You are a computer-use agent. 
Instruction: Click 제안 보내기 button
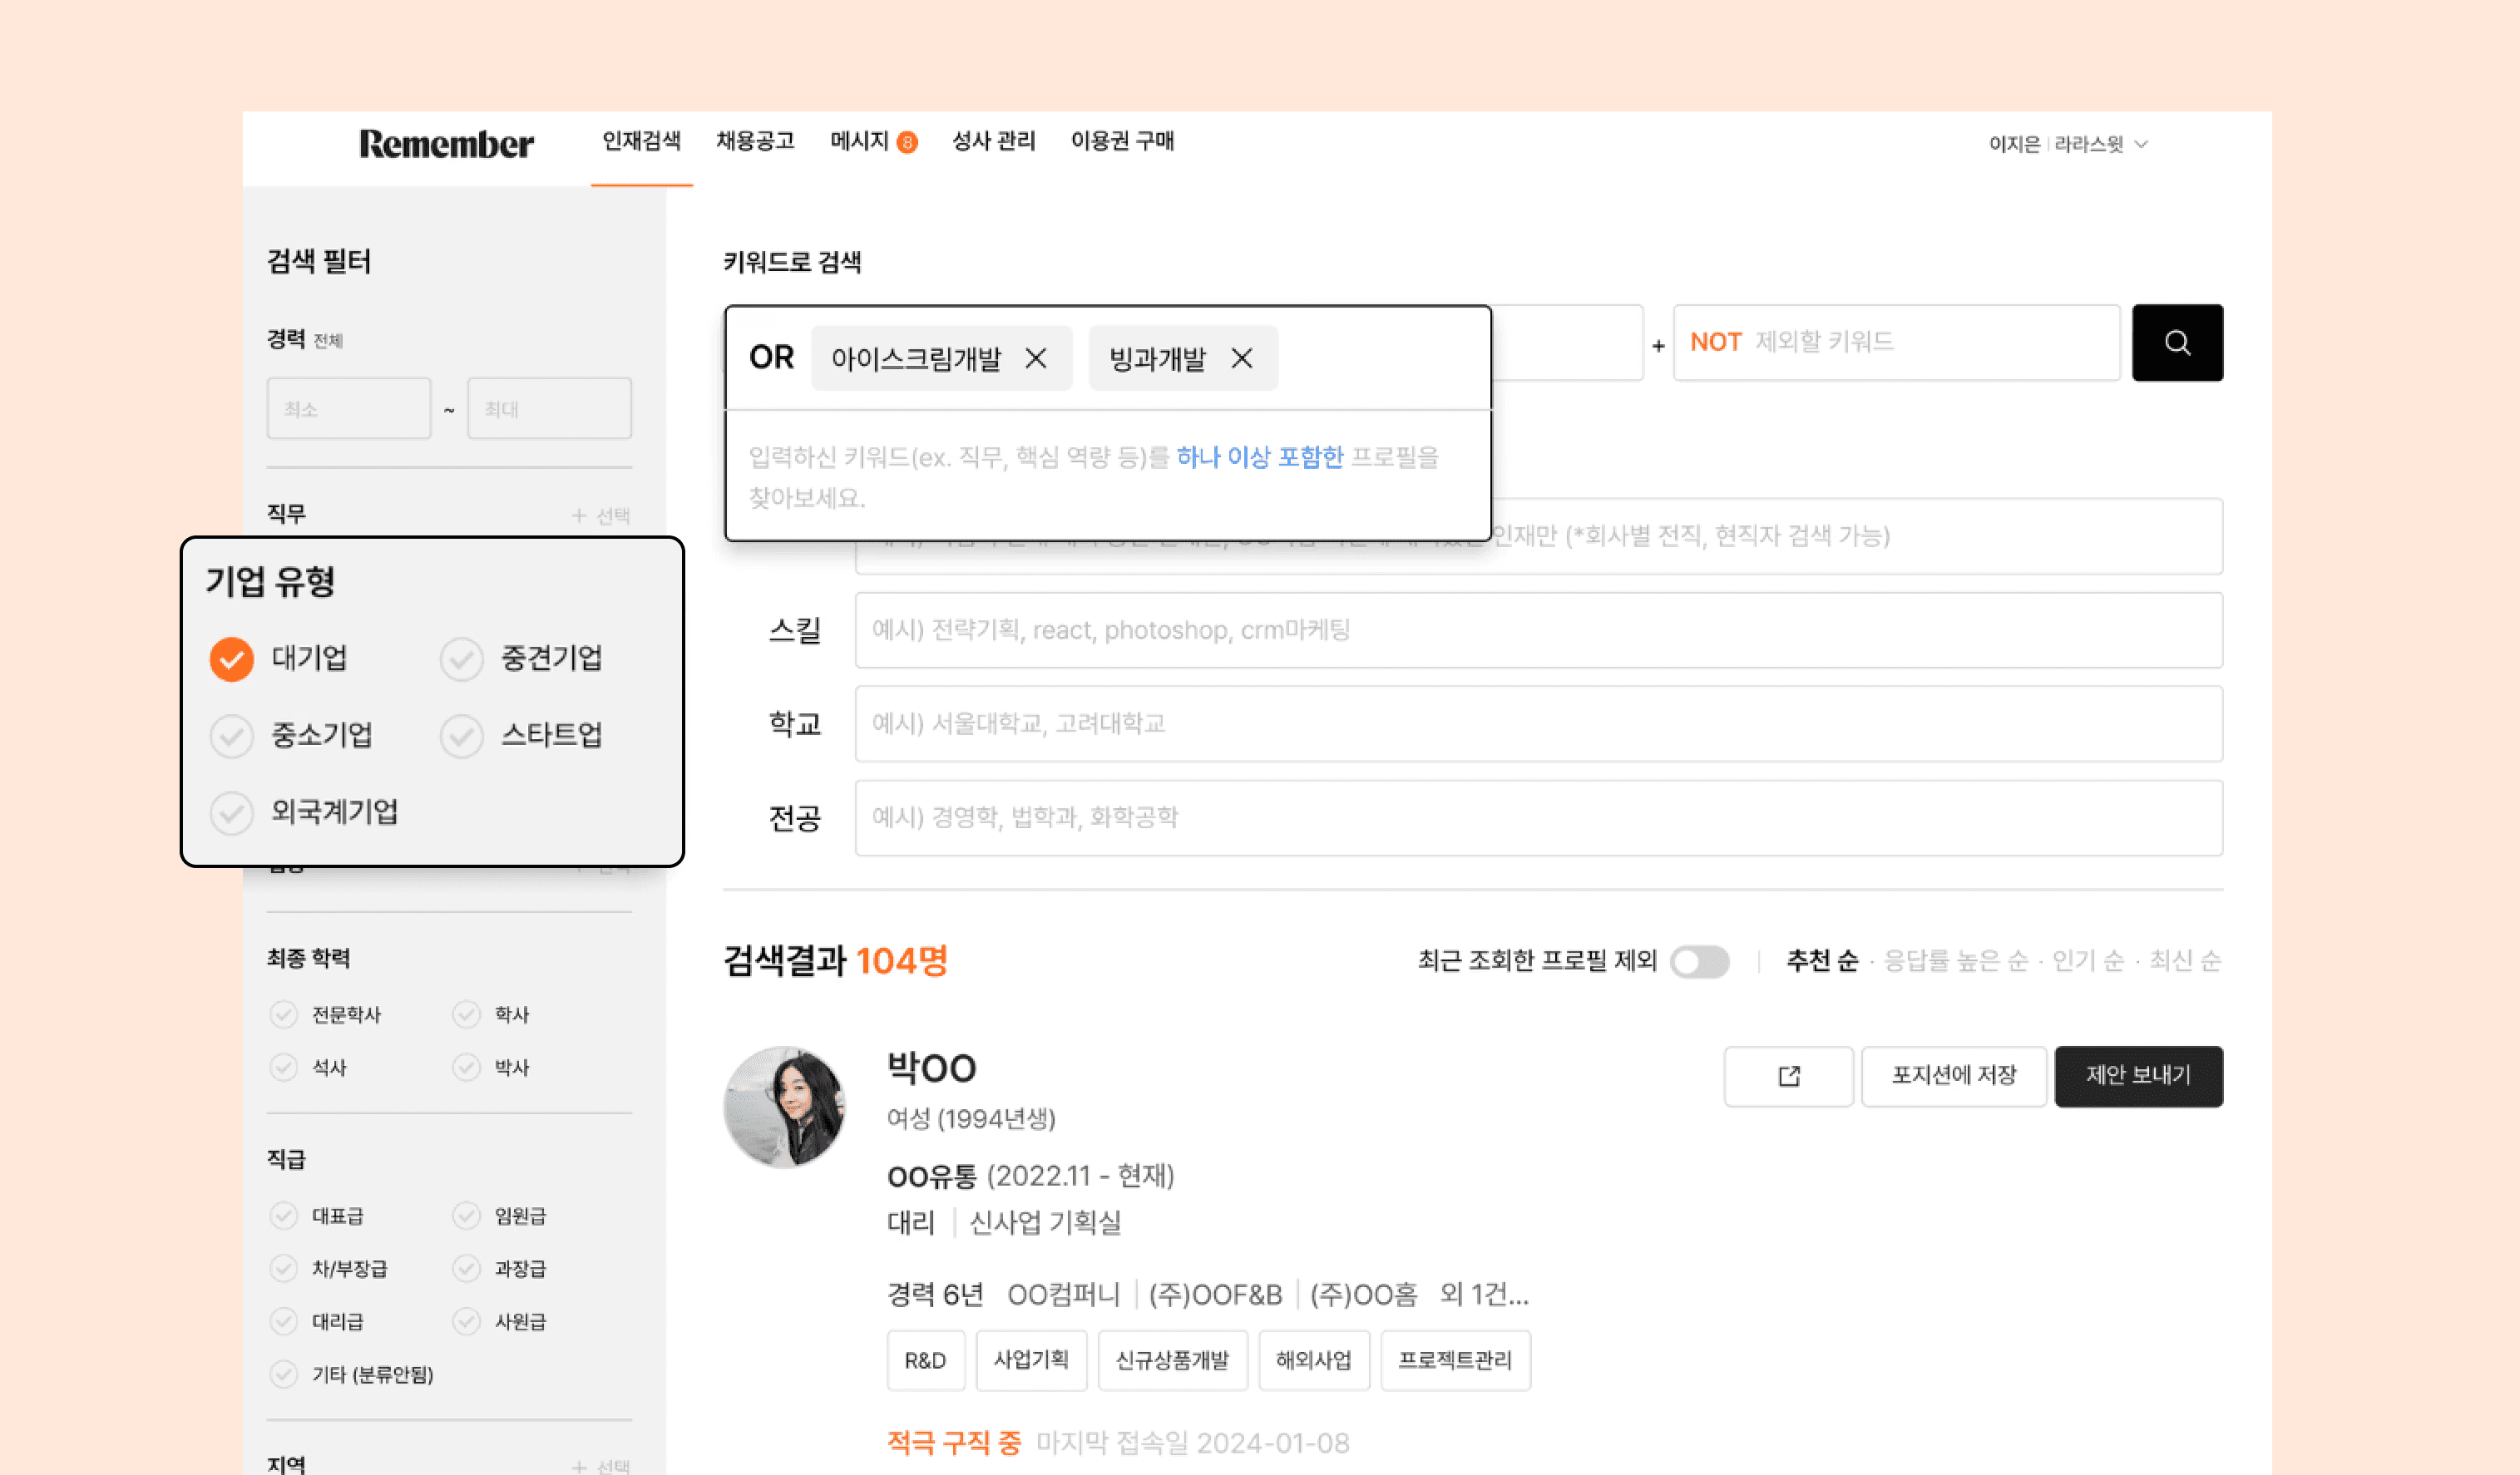coord(2138,1076)
